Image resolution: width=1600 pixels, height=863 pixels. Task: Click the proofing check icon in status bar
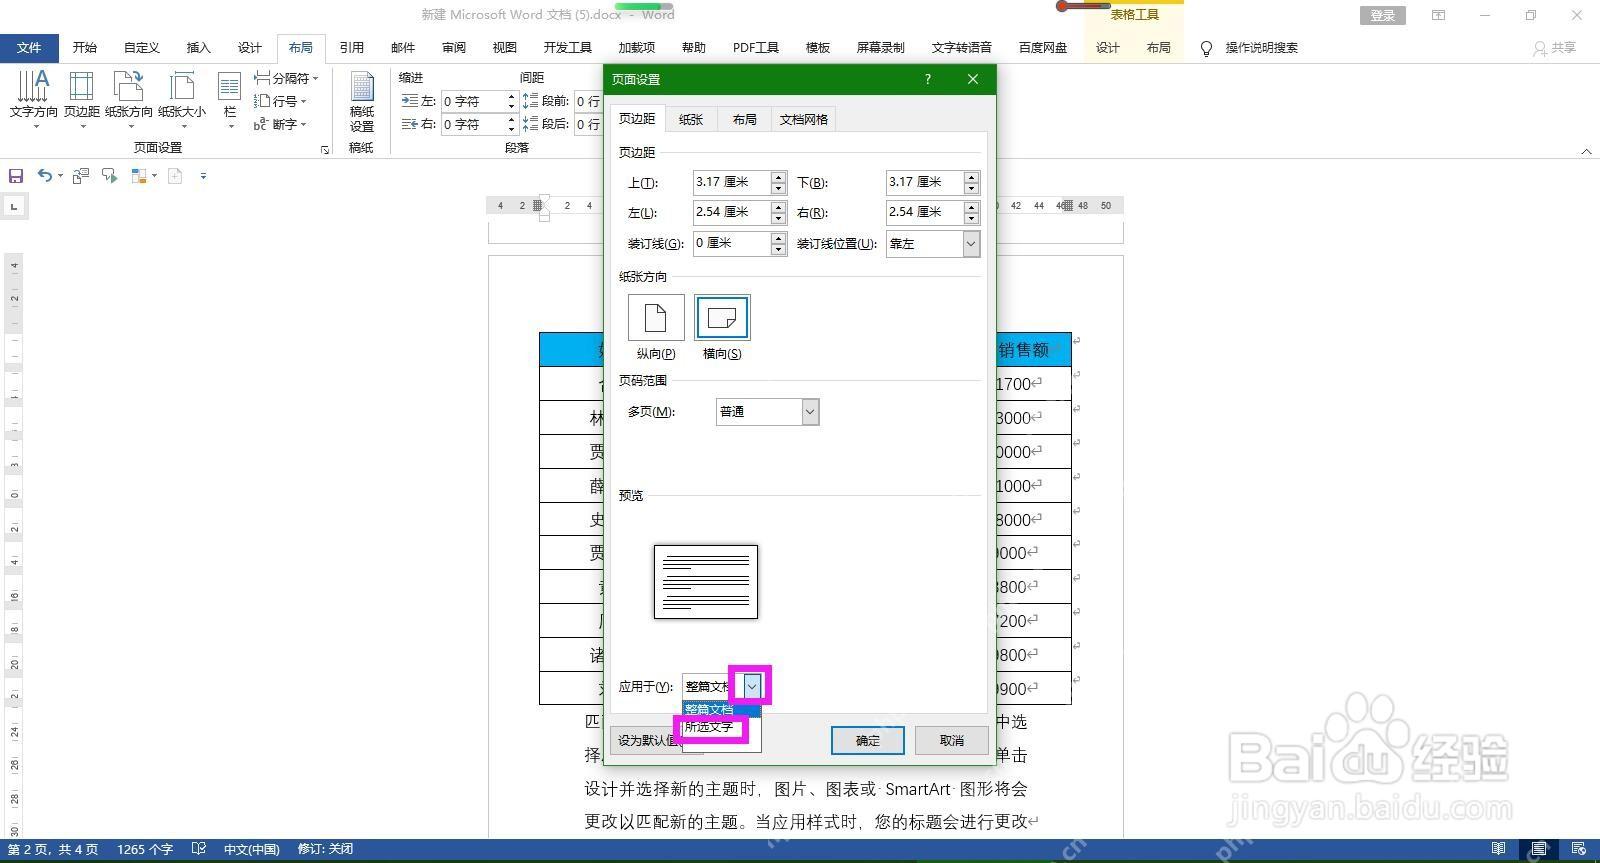pyautogui.click(x=198, y=849)
